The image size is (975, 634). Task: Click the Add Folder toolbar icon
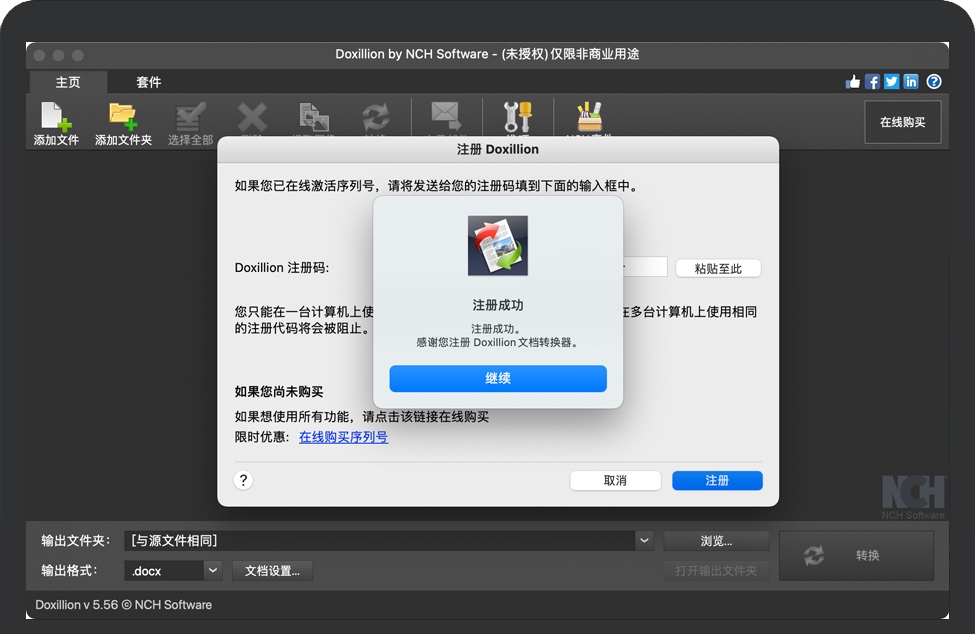point(123,123)
